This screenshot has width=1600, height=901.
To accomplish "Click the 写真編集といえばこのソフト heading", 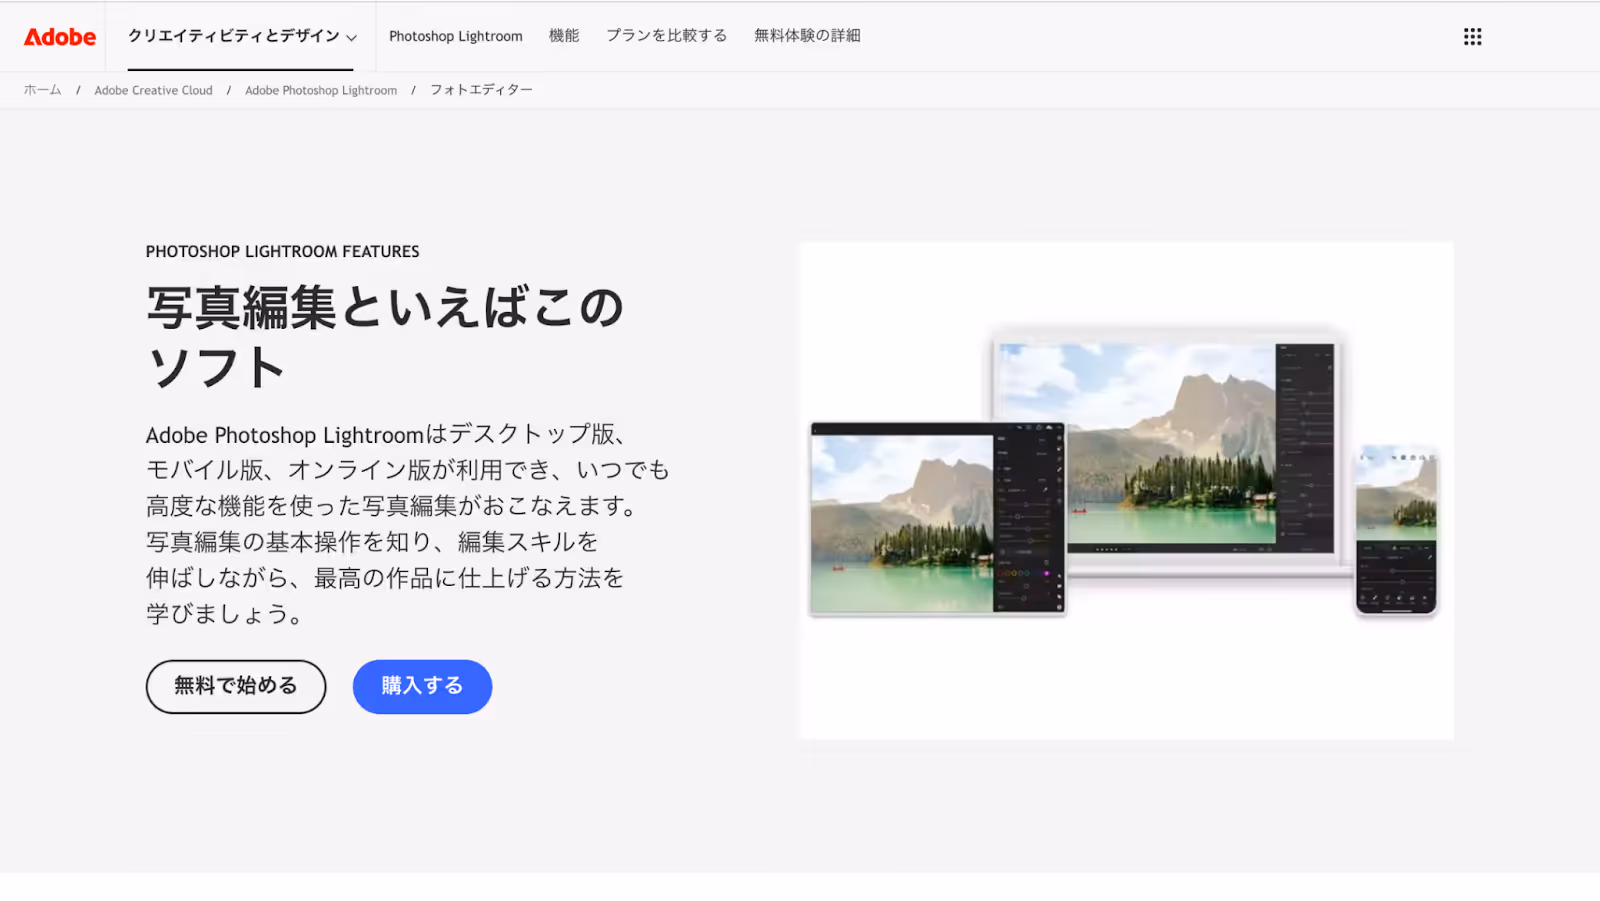I will pyautogui.click(x=385, y=336).
